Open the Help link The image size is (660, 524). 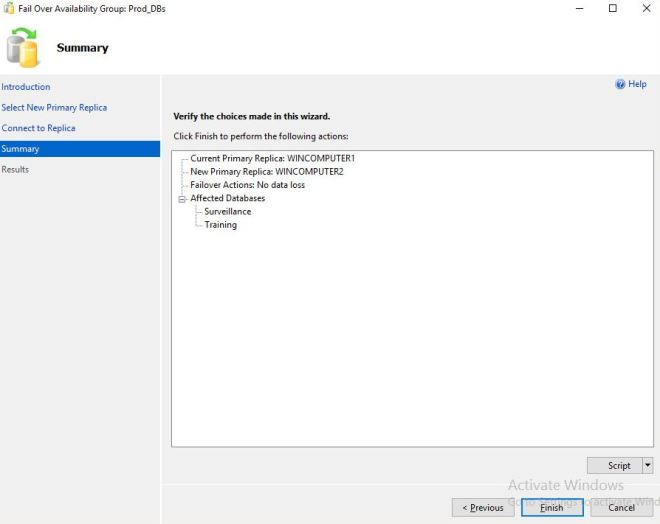(x=637, y=85)
